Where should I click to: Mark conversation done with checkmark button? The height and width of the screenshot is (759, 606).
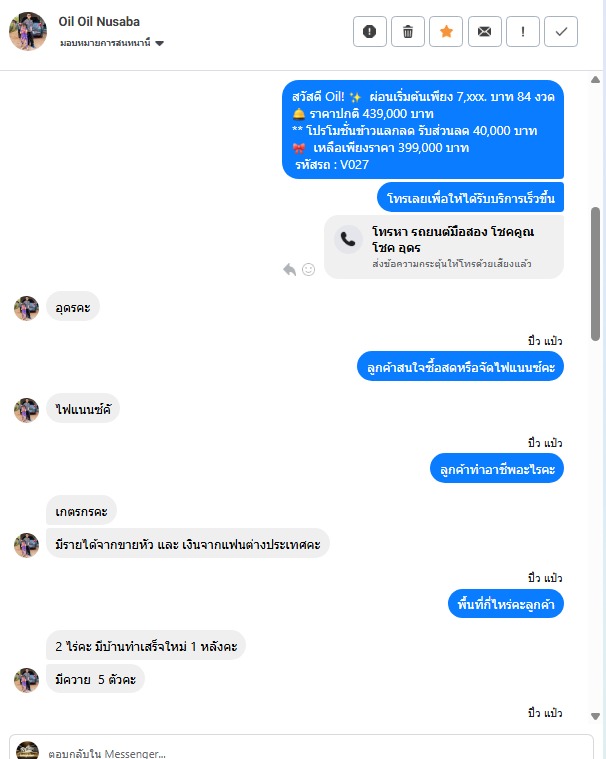(x=561, y=31)
